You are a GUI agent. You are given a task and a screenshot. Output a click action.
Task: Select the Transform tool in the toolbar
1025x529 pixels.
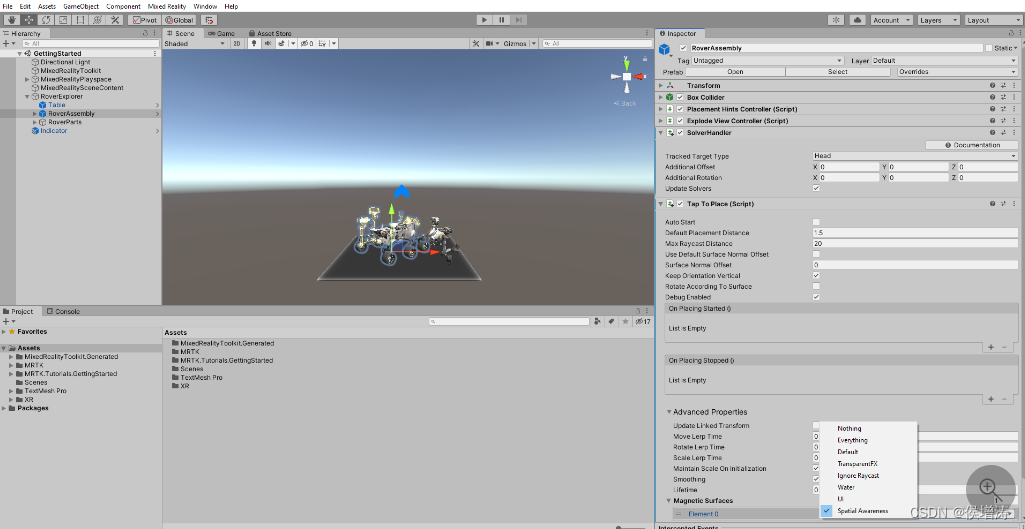98,20
